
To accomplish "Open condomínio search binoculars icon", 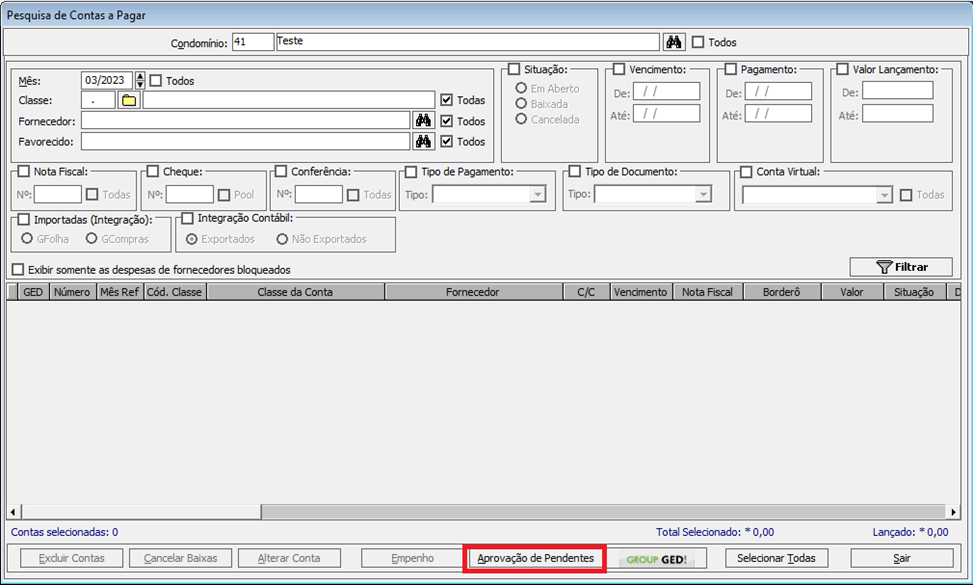I will [673, 42].
